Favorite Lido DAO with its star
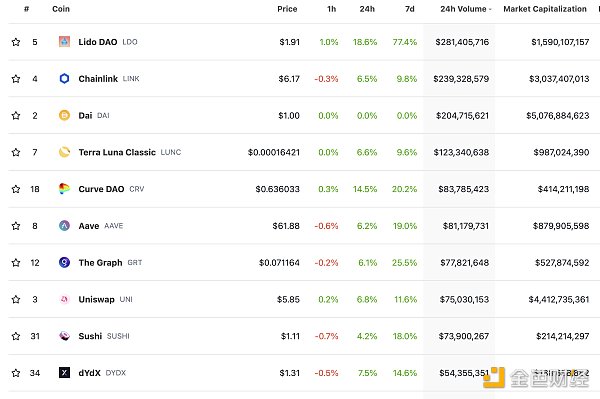The image size is (600, 399). click(x=16, y=42)
